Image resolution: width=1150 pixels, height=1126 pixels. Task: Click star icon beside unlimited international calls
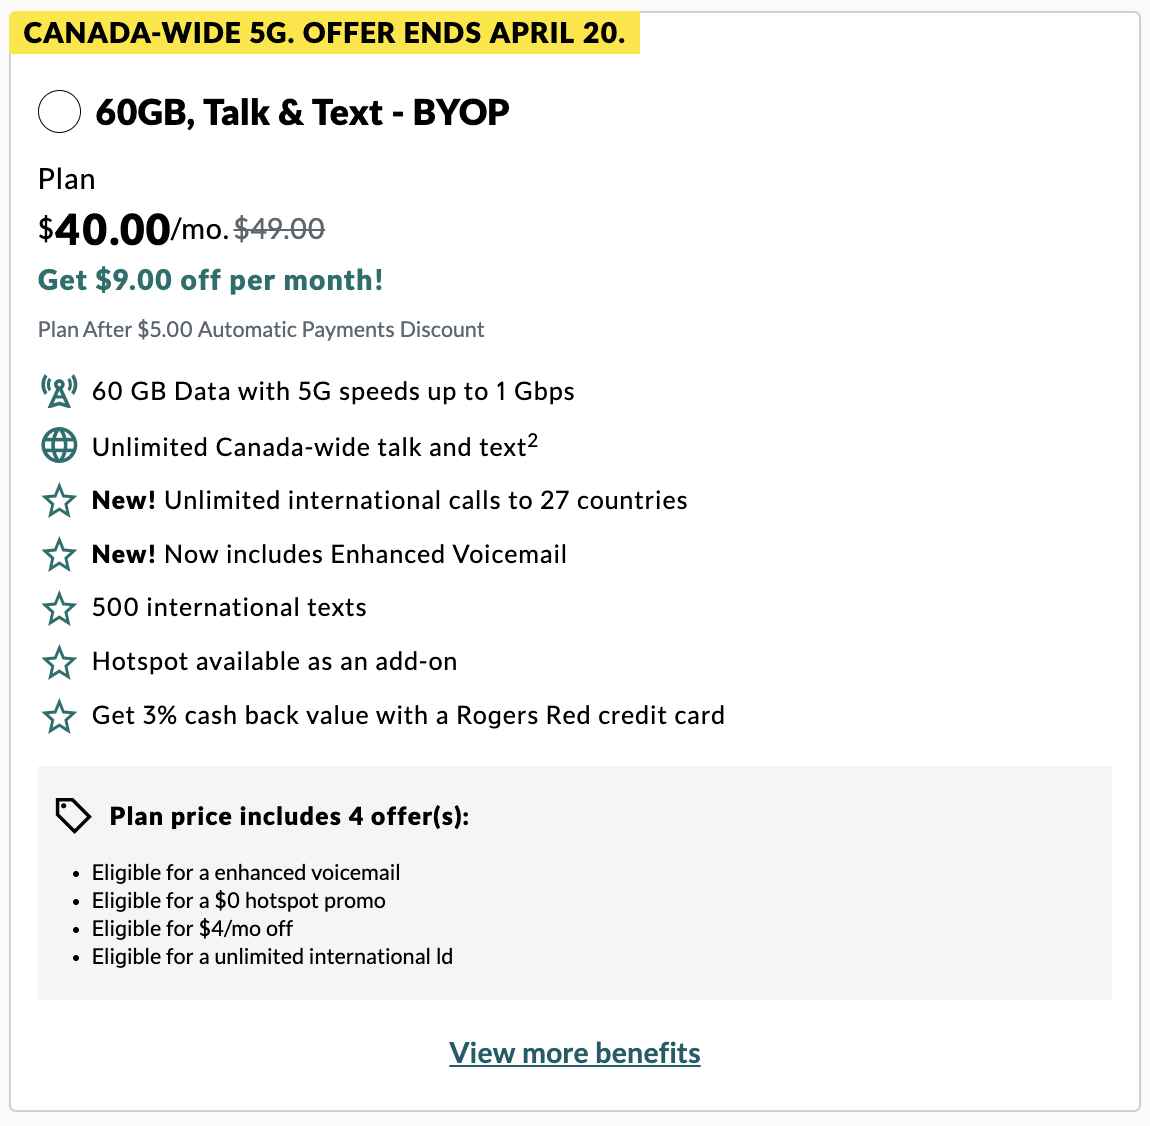[x=59, y=500]
